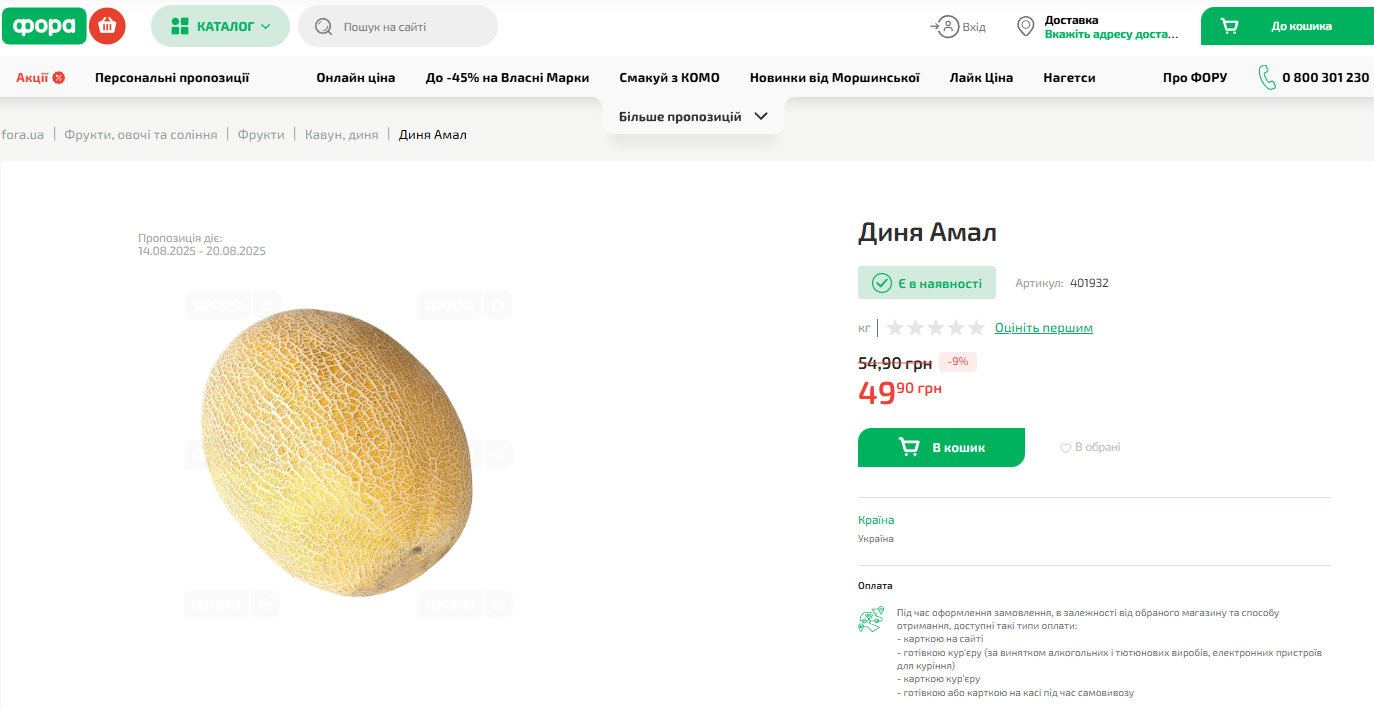Click the red percent badge by Акції

click(x=59, y=78)
